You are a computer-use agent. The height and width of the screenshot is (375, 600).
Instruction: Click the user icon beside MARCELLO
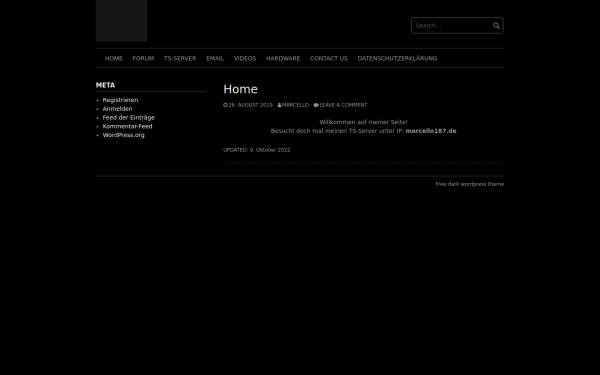click(x=279, y=105)
